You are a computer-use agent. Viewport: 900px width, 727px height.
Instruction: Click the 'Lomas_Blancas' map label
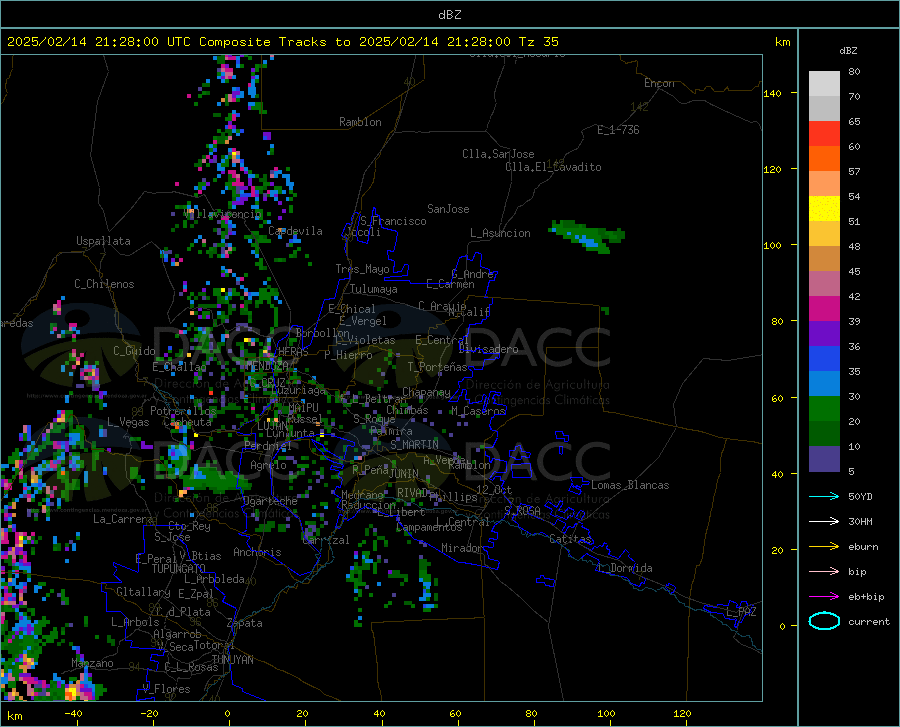click(x=630, y=485)
